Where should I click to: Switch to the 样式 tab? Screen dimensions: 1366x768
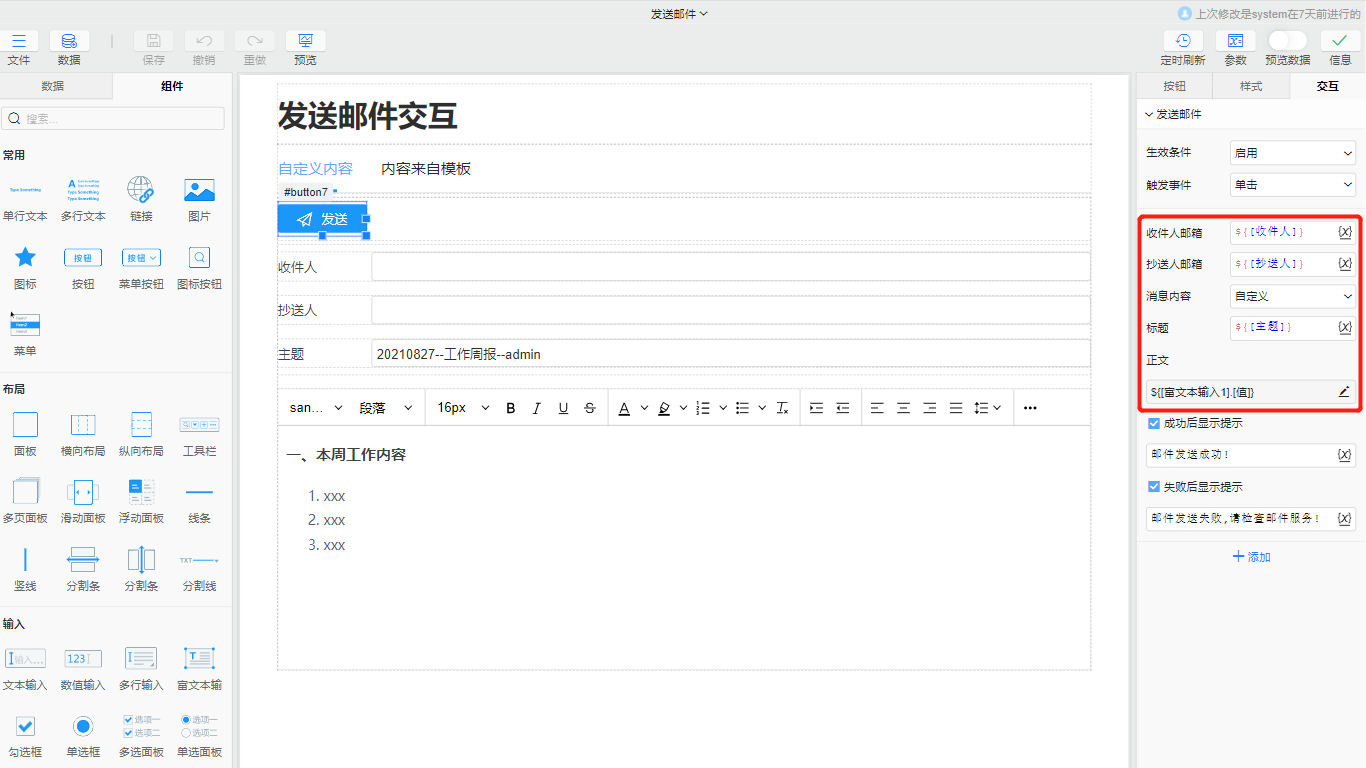1251,86
